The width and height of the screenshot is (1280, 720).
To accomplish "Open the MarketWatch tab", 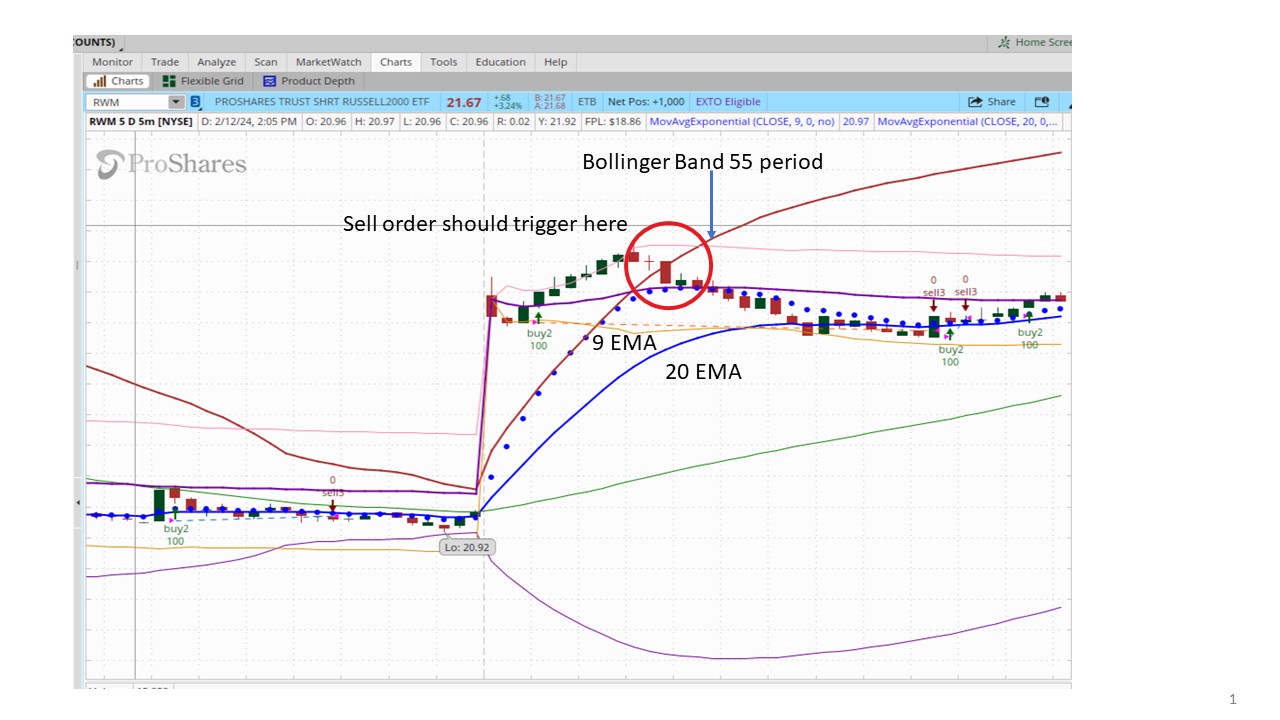I will tap(328, 62).
